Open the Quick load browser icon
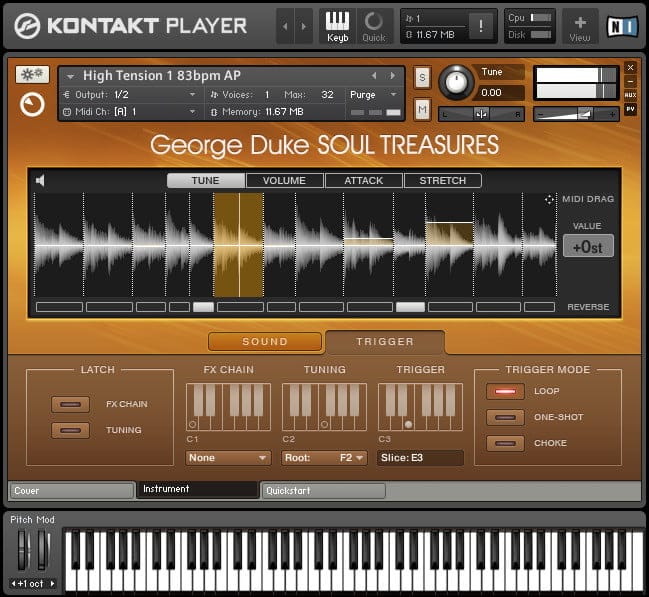The height and width of the screenshot is (597, 649). coord(374,26)
